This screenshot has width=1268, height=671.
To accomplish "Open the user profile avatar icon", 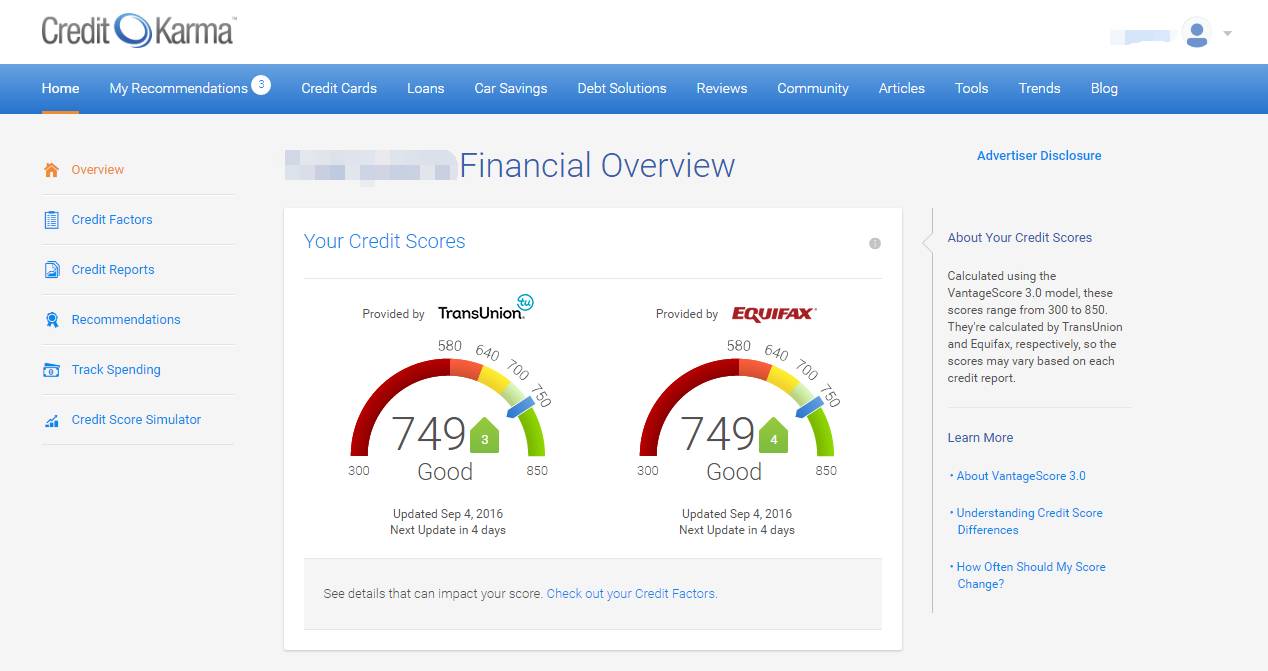I will click(1196, 32).
